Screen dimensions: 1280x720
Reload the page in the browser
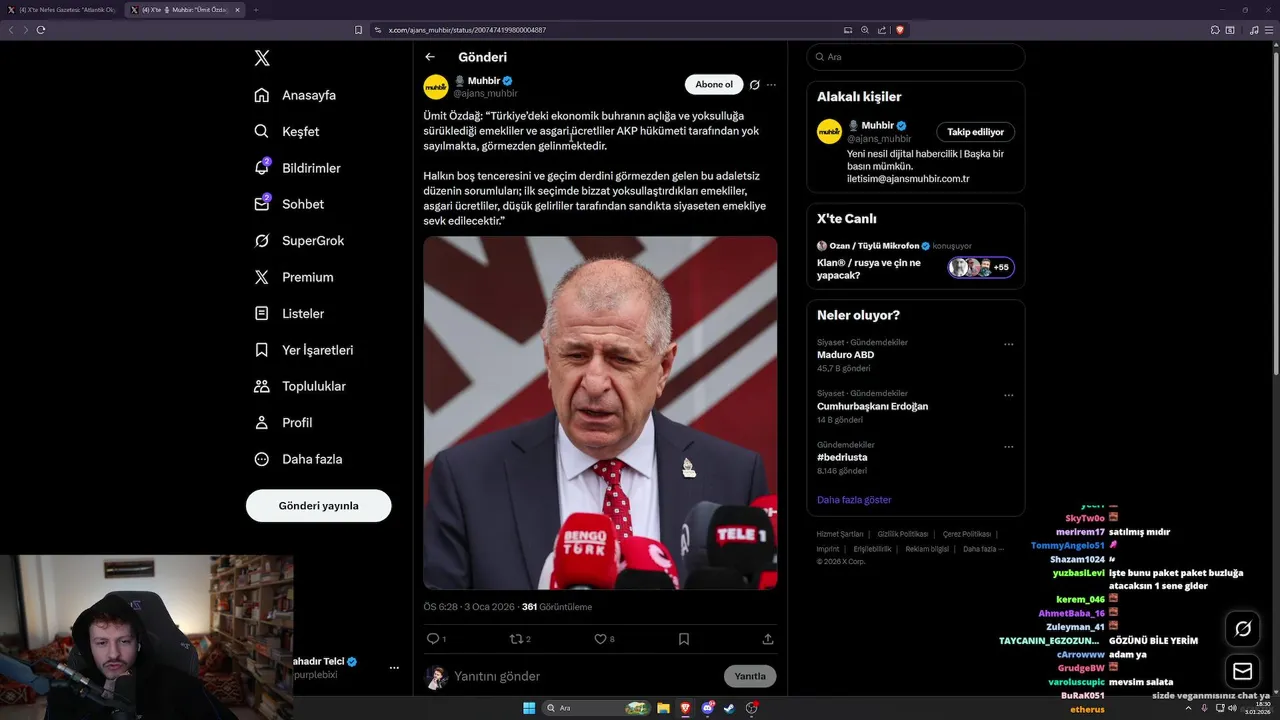tap(41, 30)
